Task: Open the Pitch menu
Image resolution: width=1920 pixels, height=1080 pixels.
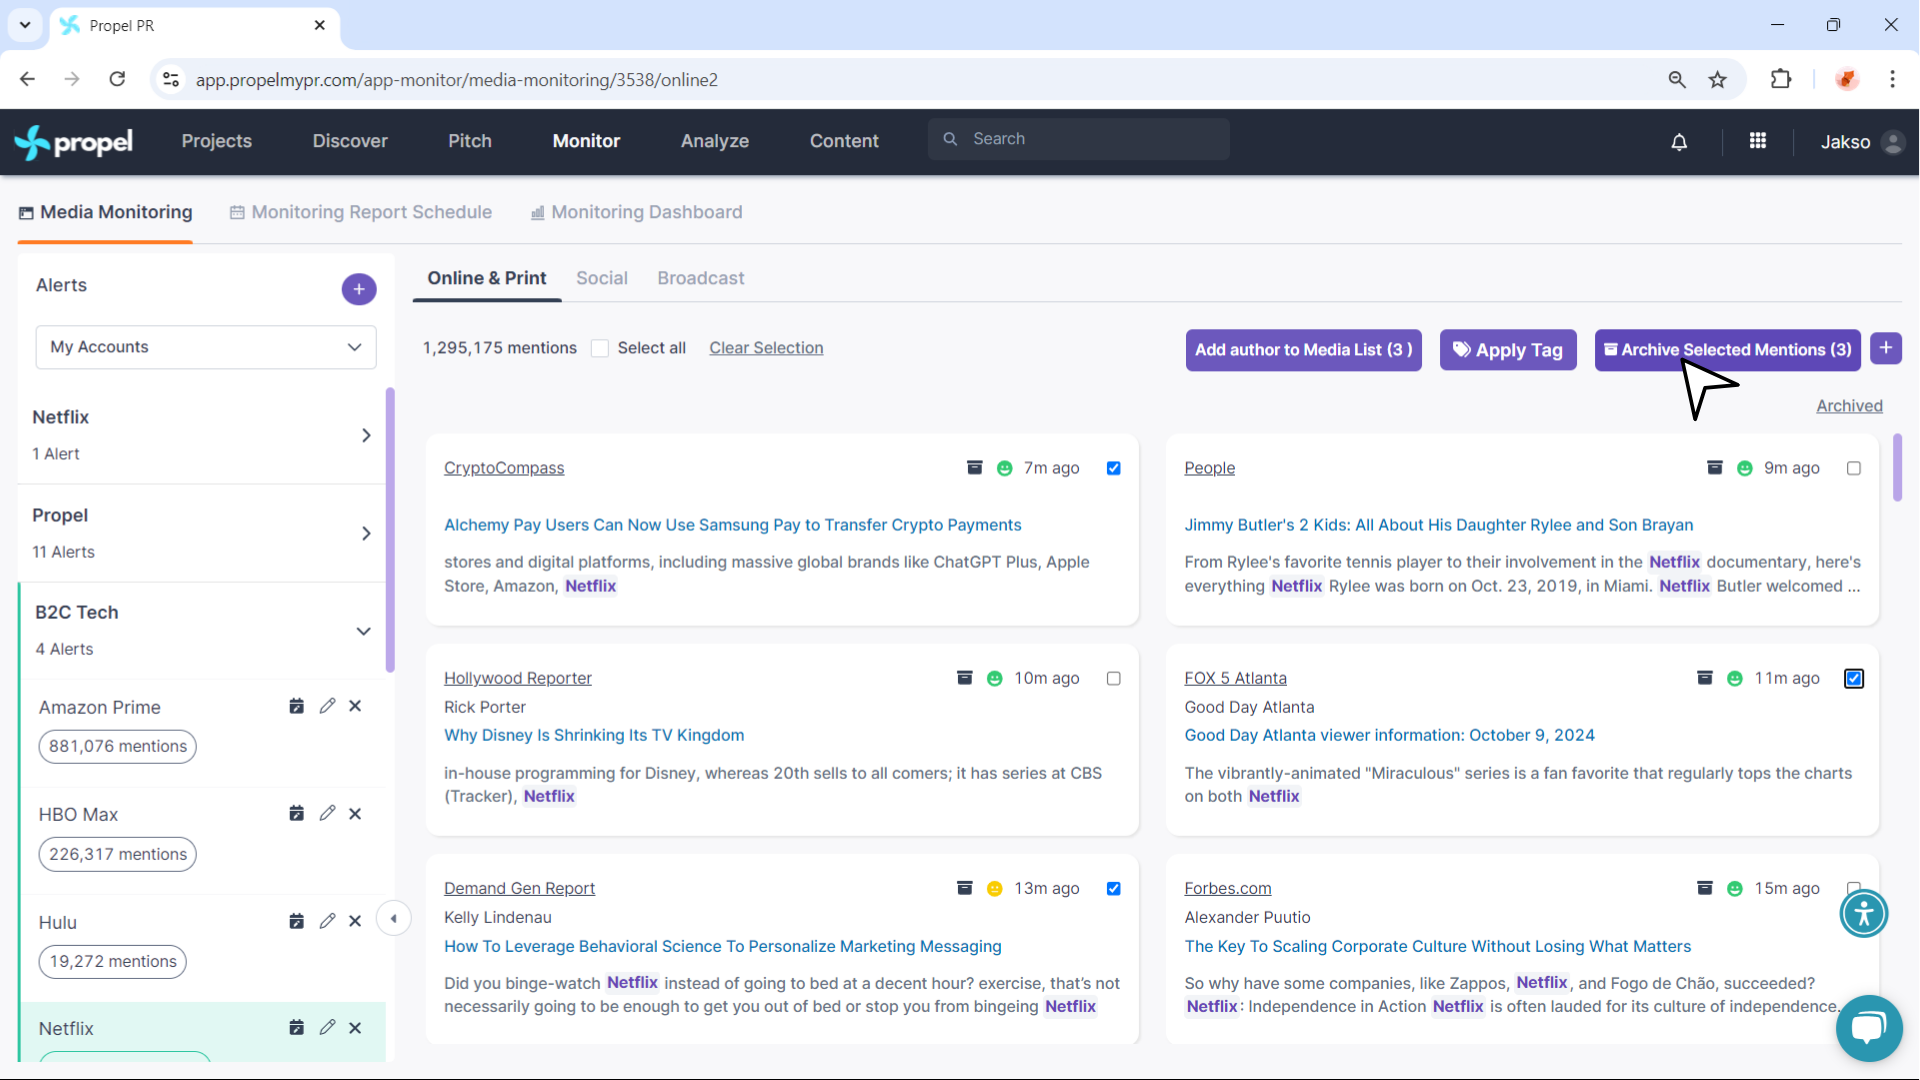Action: tap(469, 141)
